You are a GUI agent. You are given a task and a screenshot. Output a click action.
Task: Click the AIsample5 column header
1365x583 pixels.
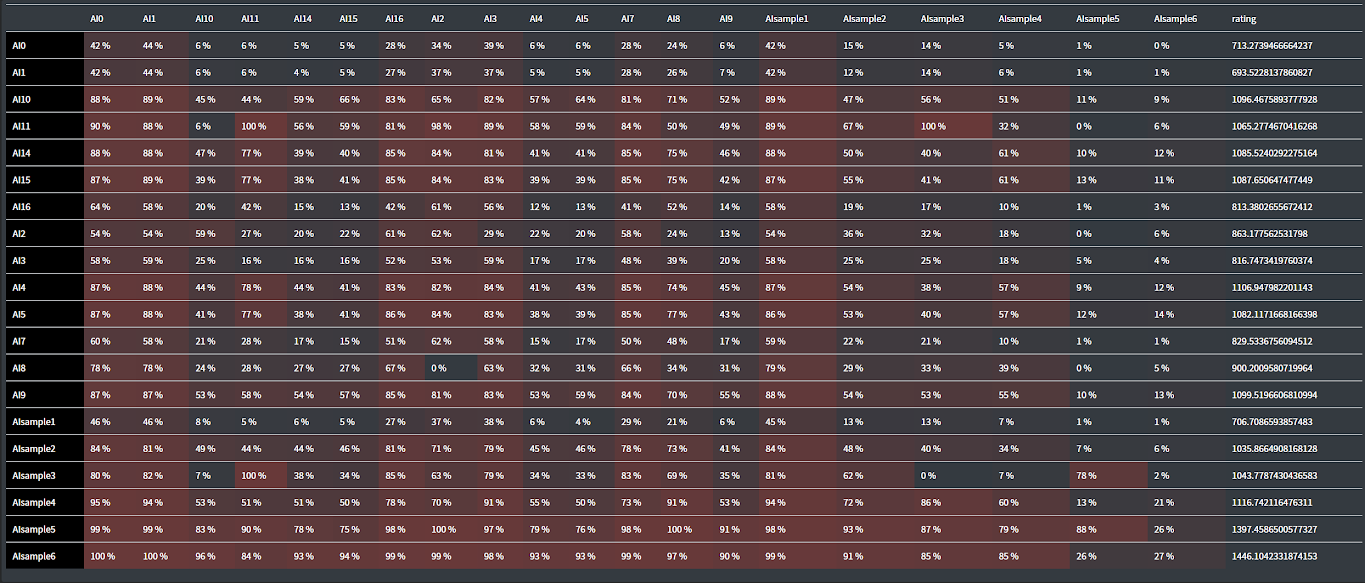[1098, 19]
